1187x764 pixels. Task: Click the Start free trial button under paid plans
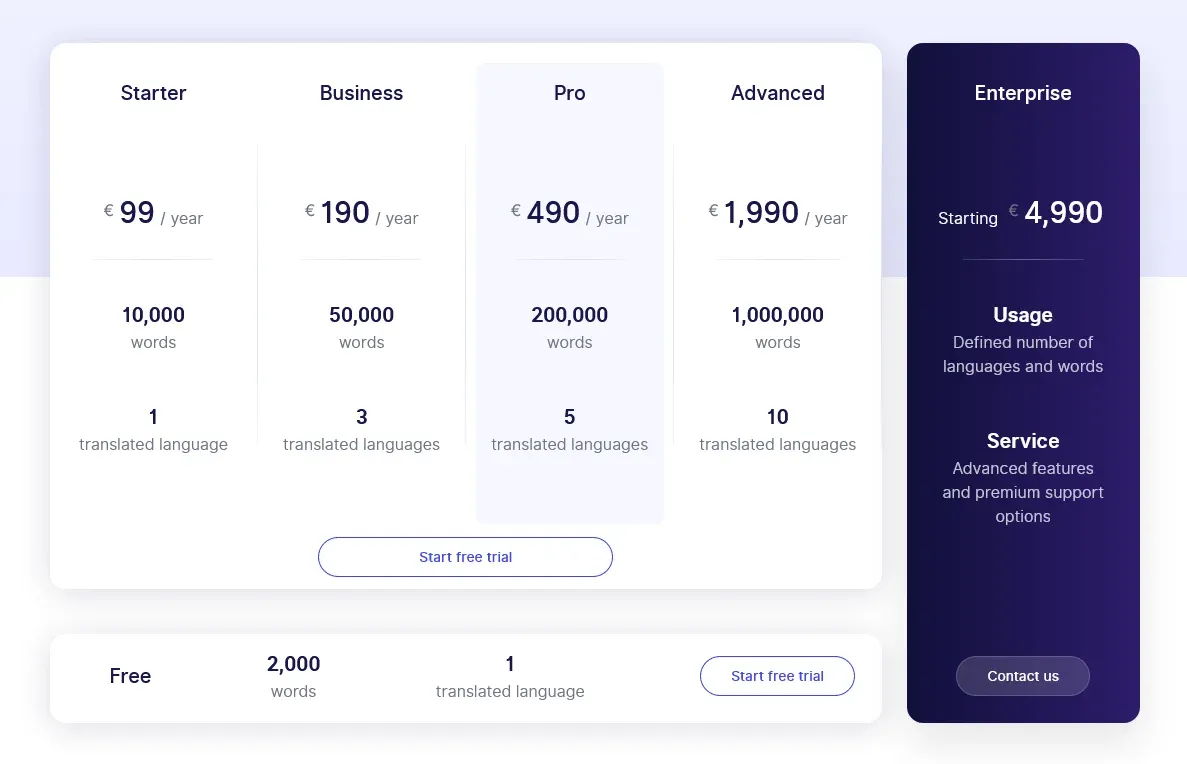click(465, 557)
